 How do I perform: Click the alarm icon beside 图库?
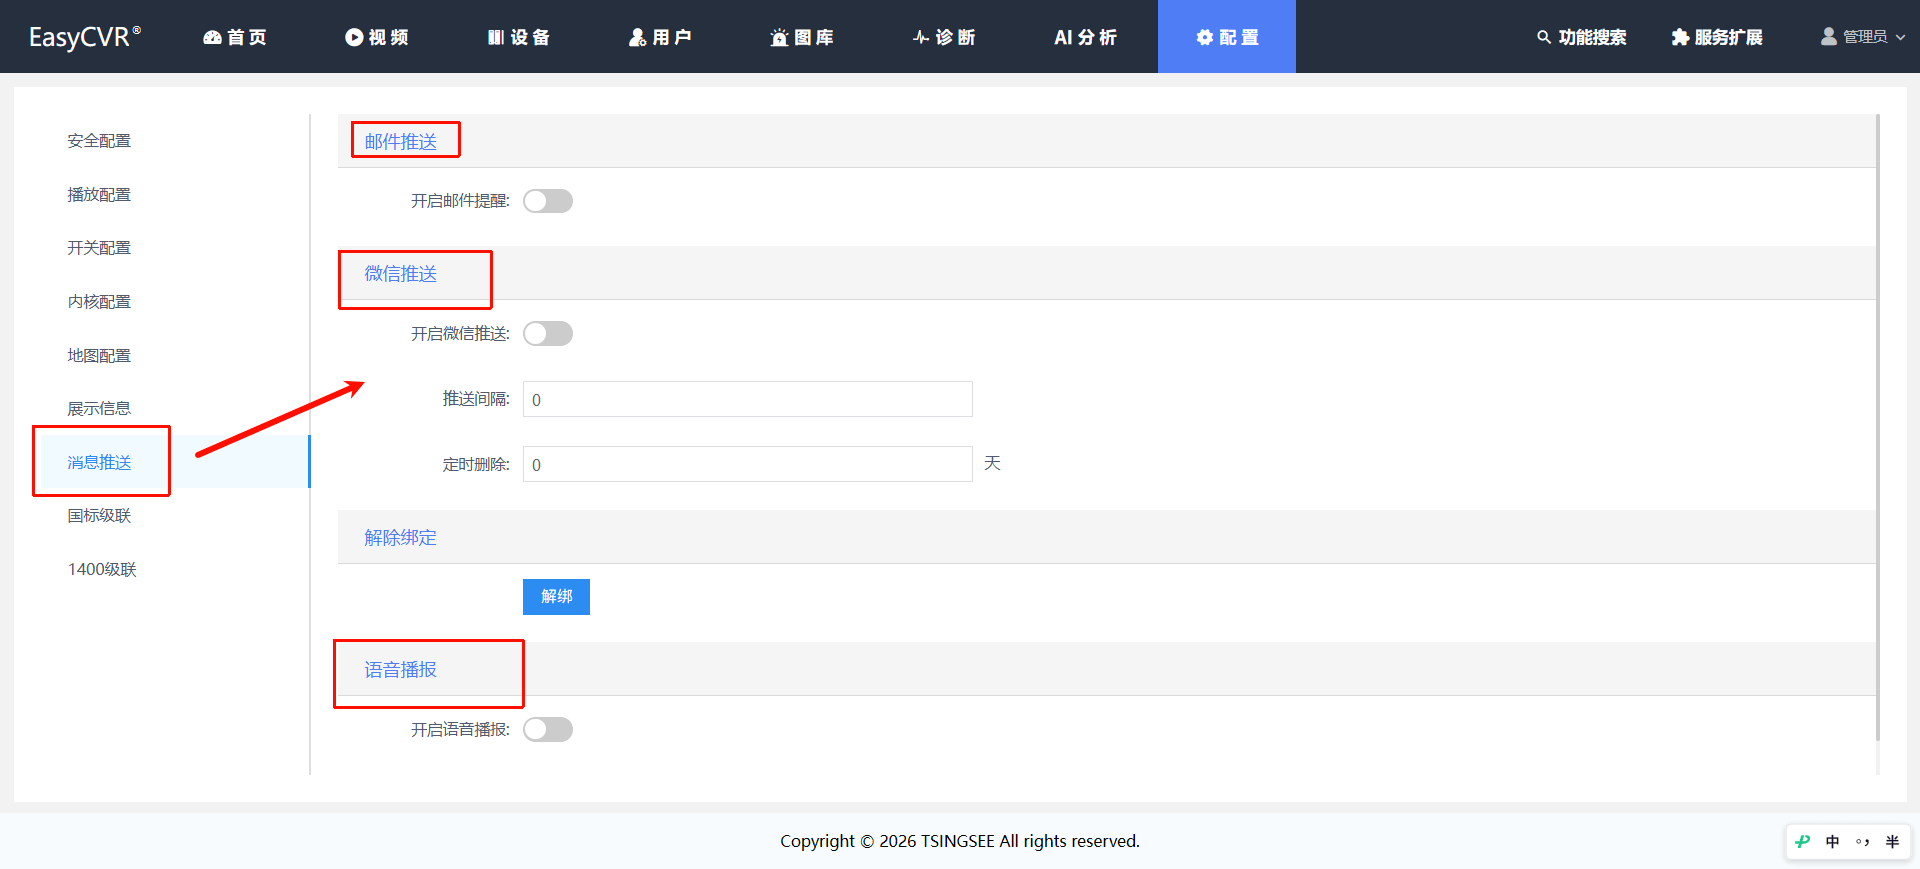[779, 37]
